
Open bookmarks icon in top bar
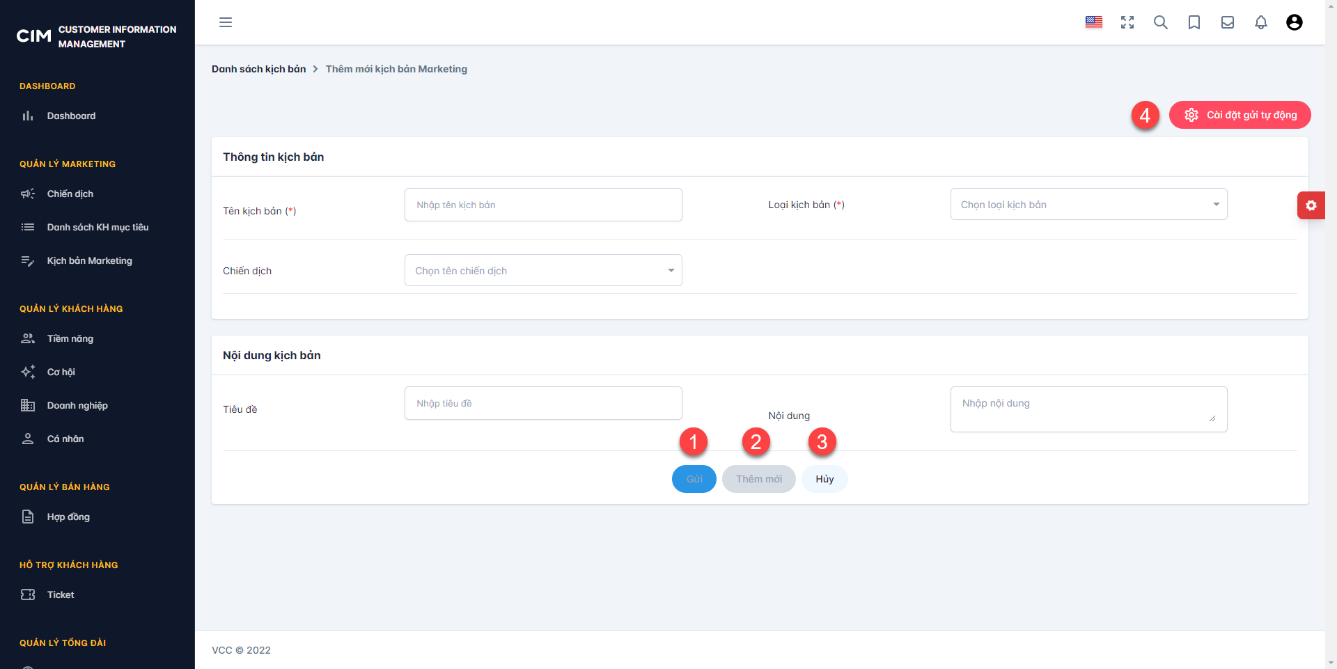[1194, 22]
